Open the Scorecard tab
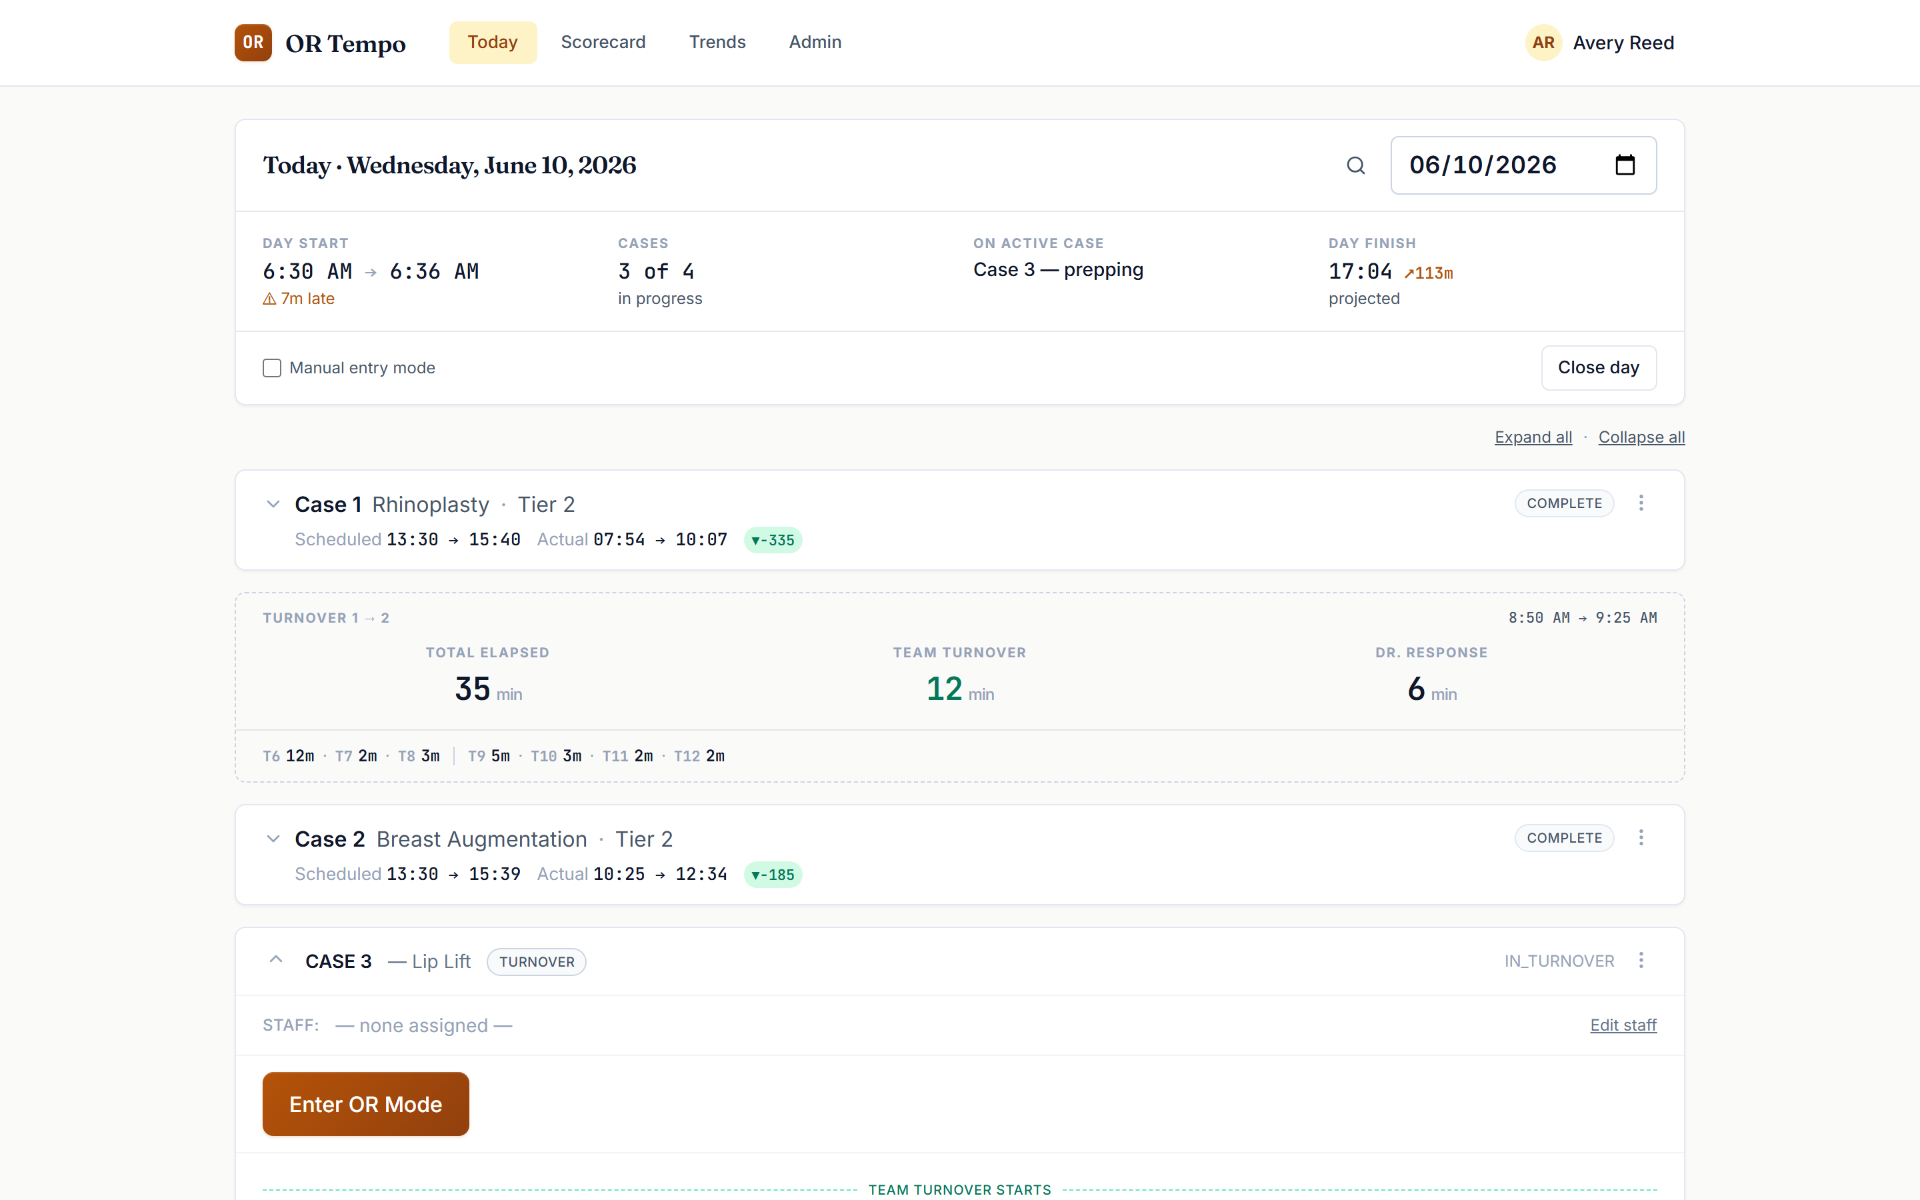Screen dimensions: 1920x1200 point(603,42)
